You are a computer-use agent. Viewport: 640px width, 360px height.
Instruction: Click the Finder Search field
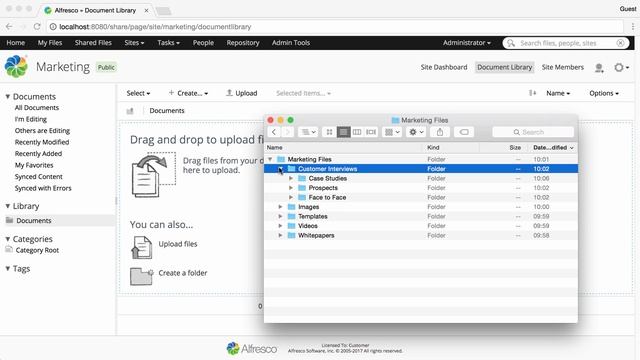click(x=533, y=132)
